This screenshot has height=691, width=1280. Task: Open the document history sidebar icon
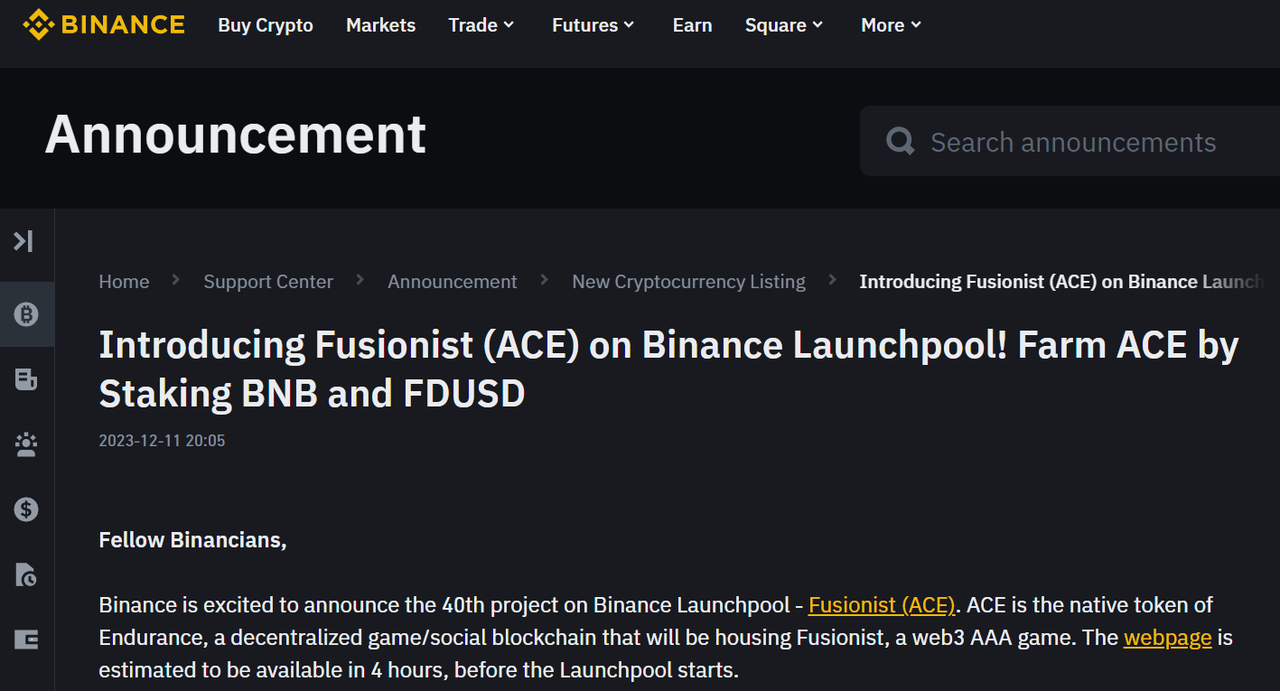coord(25,575)
